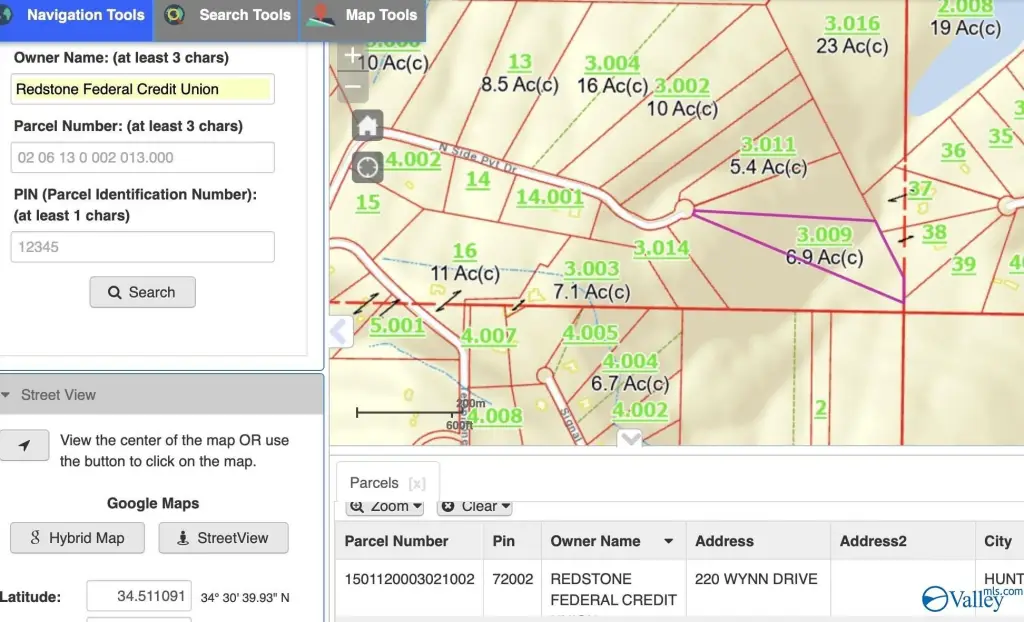
Task: Click parcel label 3.003 on map
Action: tap(591, 269)
